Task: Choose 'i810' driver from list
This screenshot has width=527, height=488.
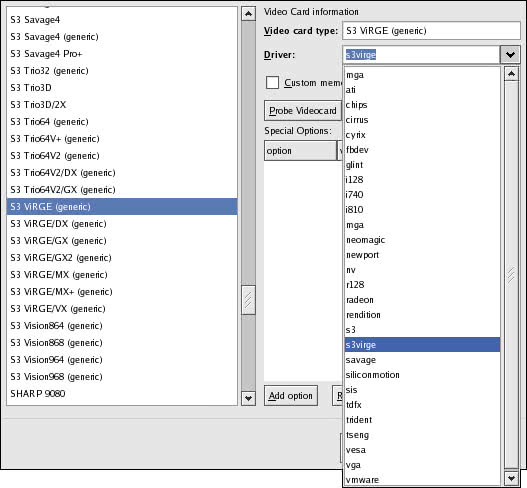Action: (422, 210)
